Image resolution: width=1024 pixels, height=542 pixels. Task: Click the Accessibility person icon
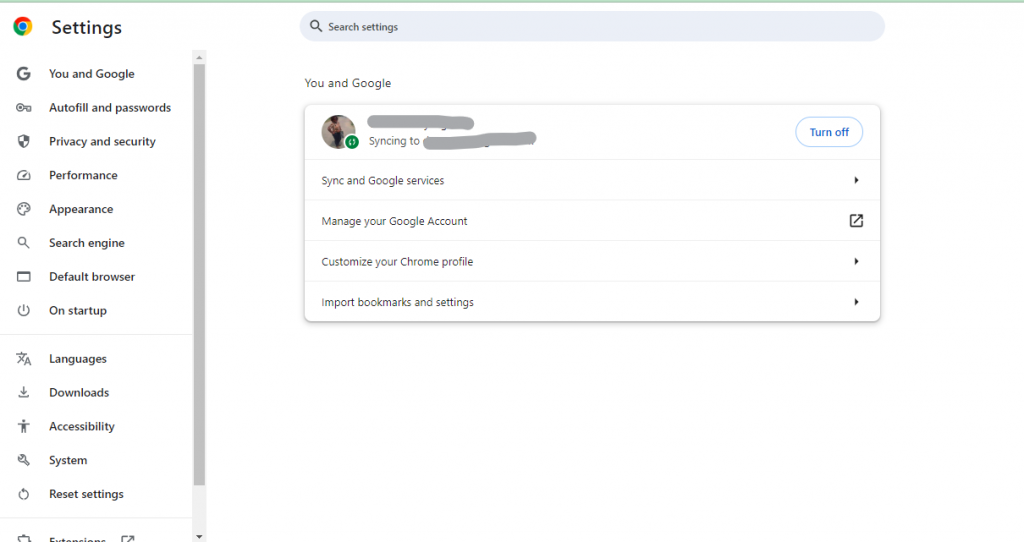[24, 427]
